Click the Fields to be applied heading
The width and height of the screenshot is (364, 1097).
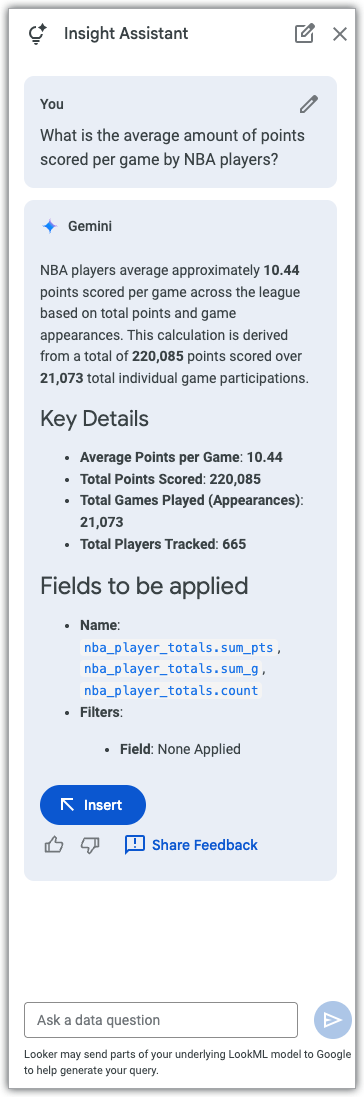point(144,586)
